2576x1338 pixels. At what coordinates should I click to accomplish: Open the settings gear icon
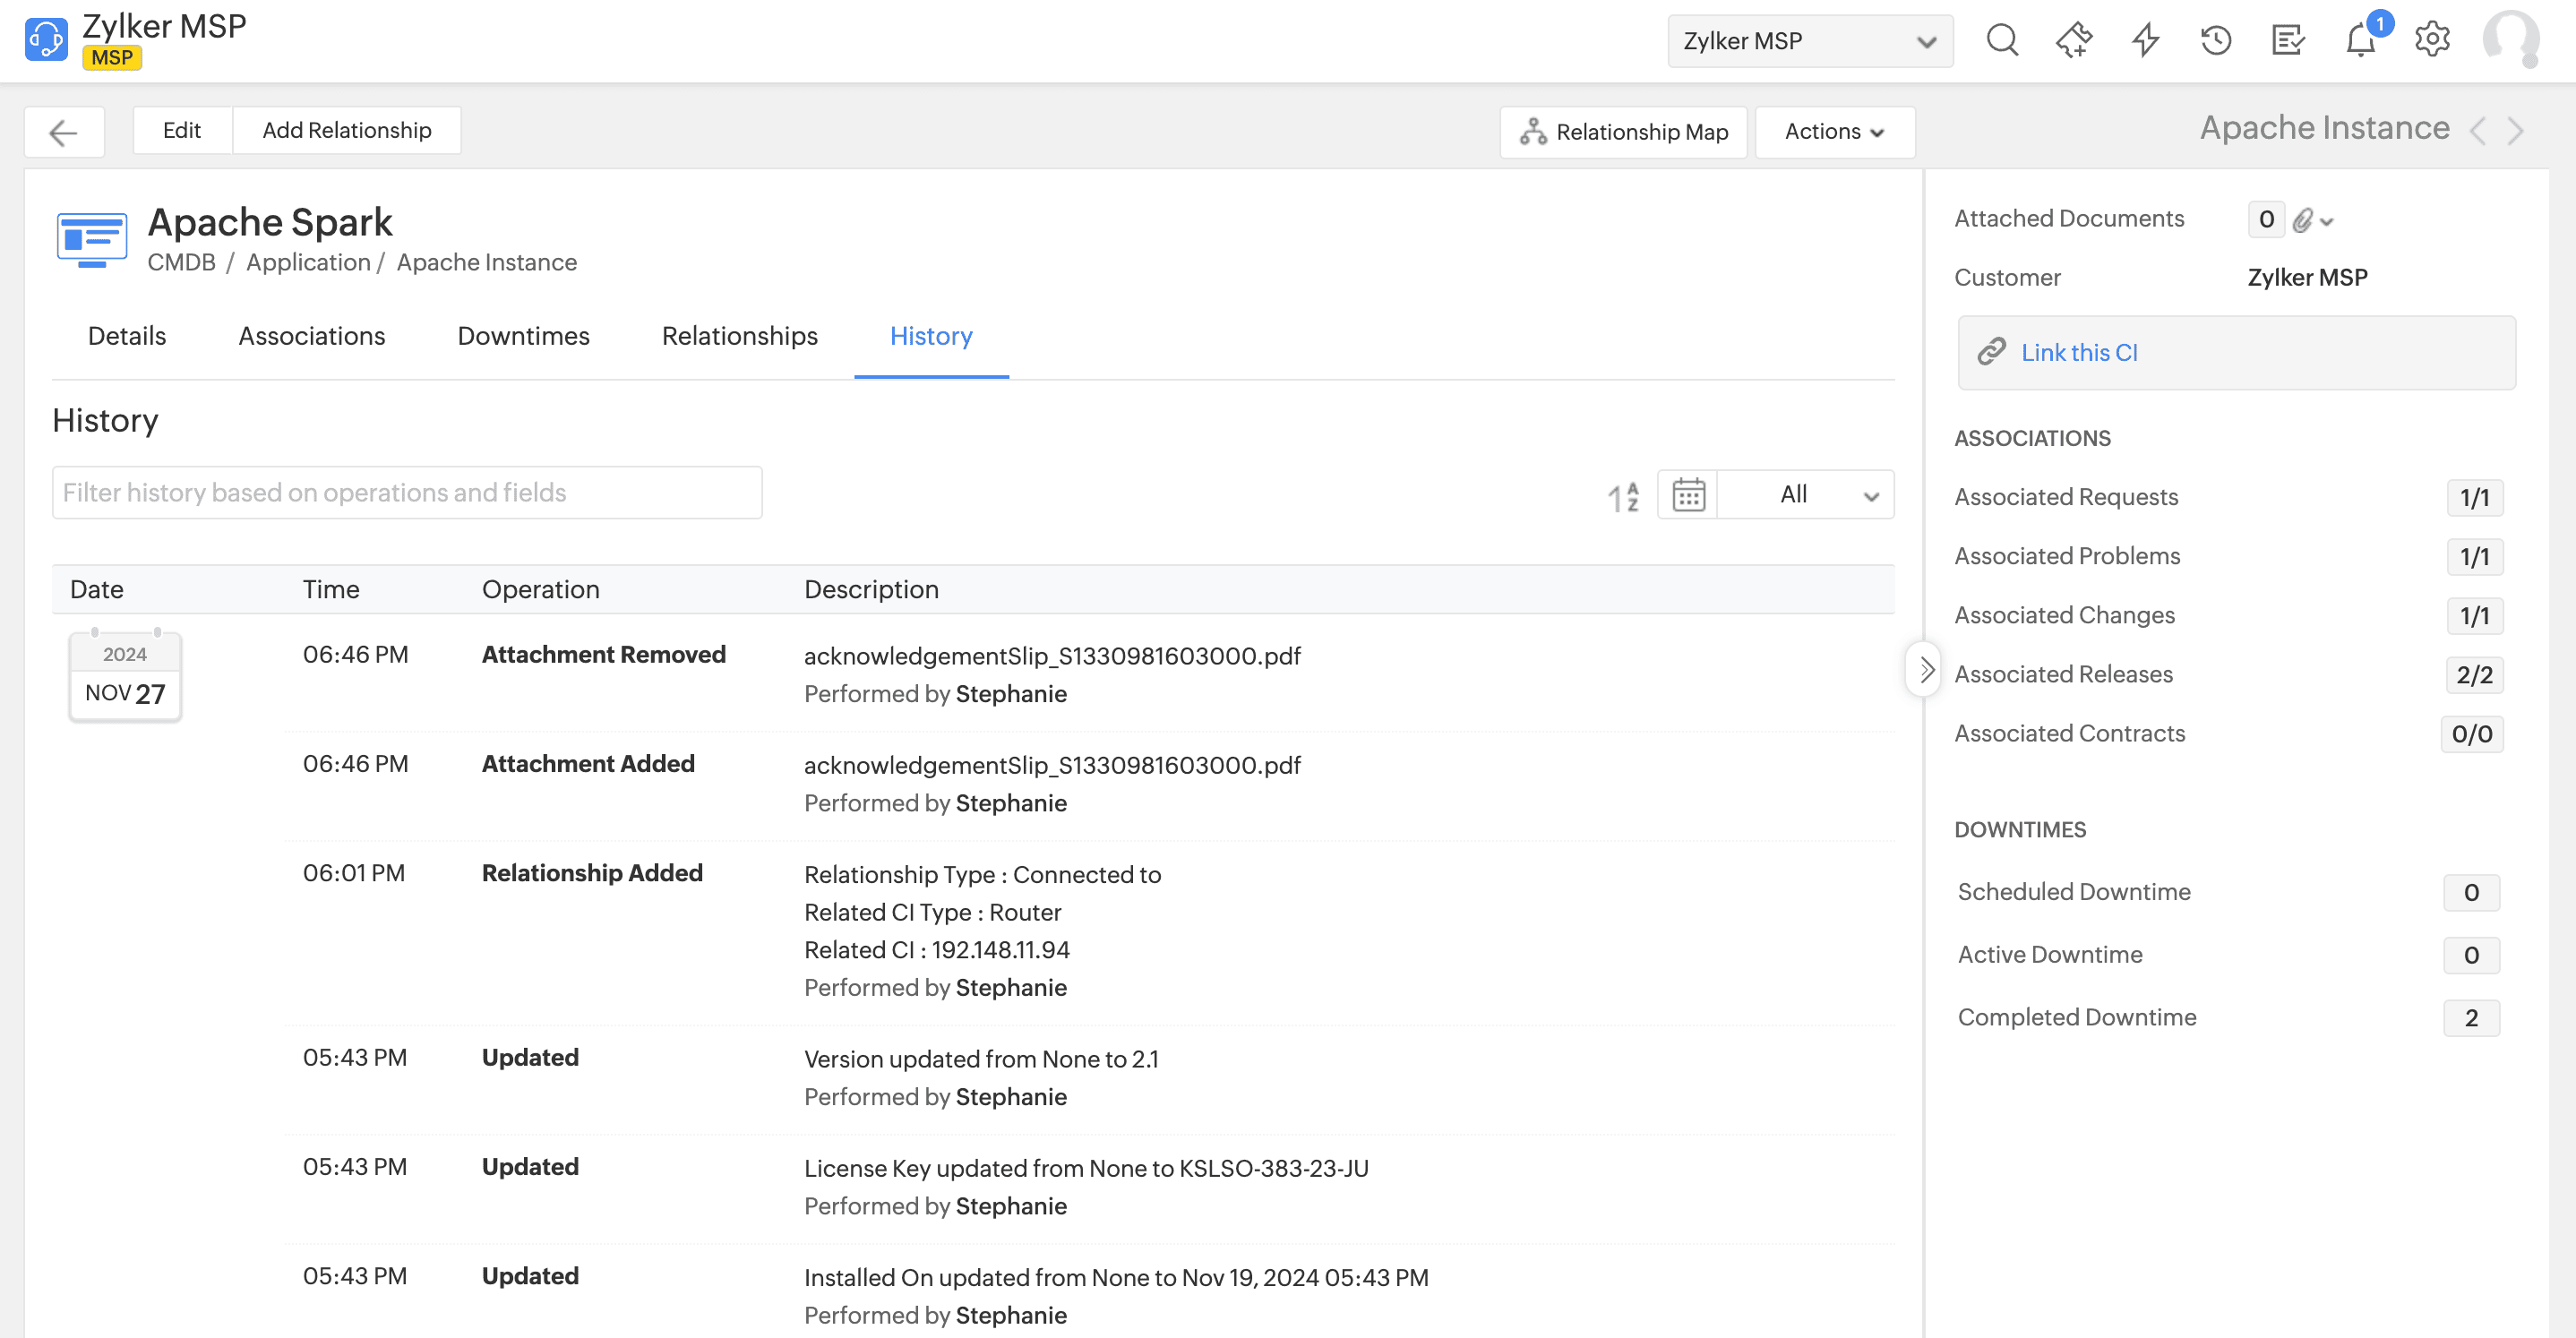coord(2431,40)
